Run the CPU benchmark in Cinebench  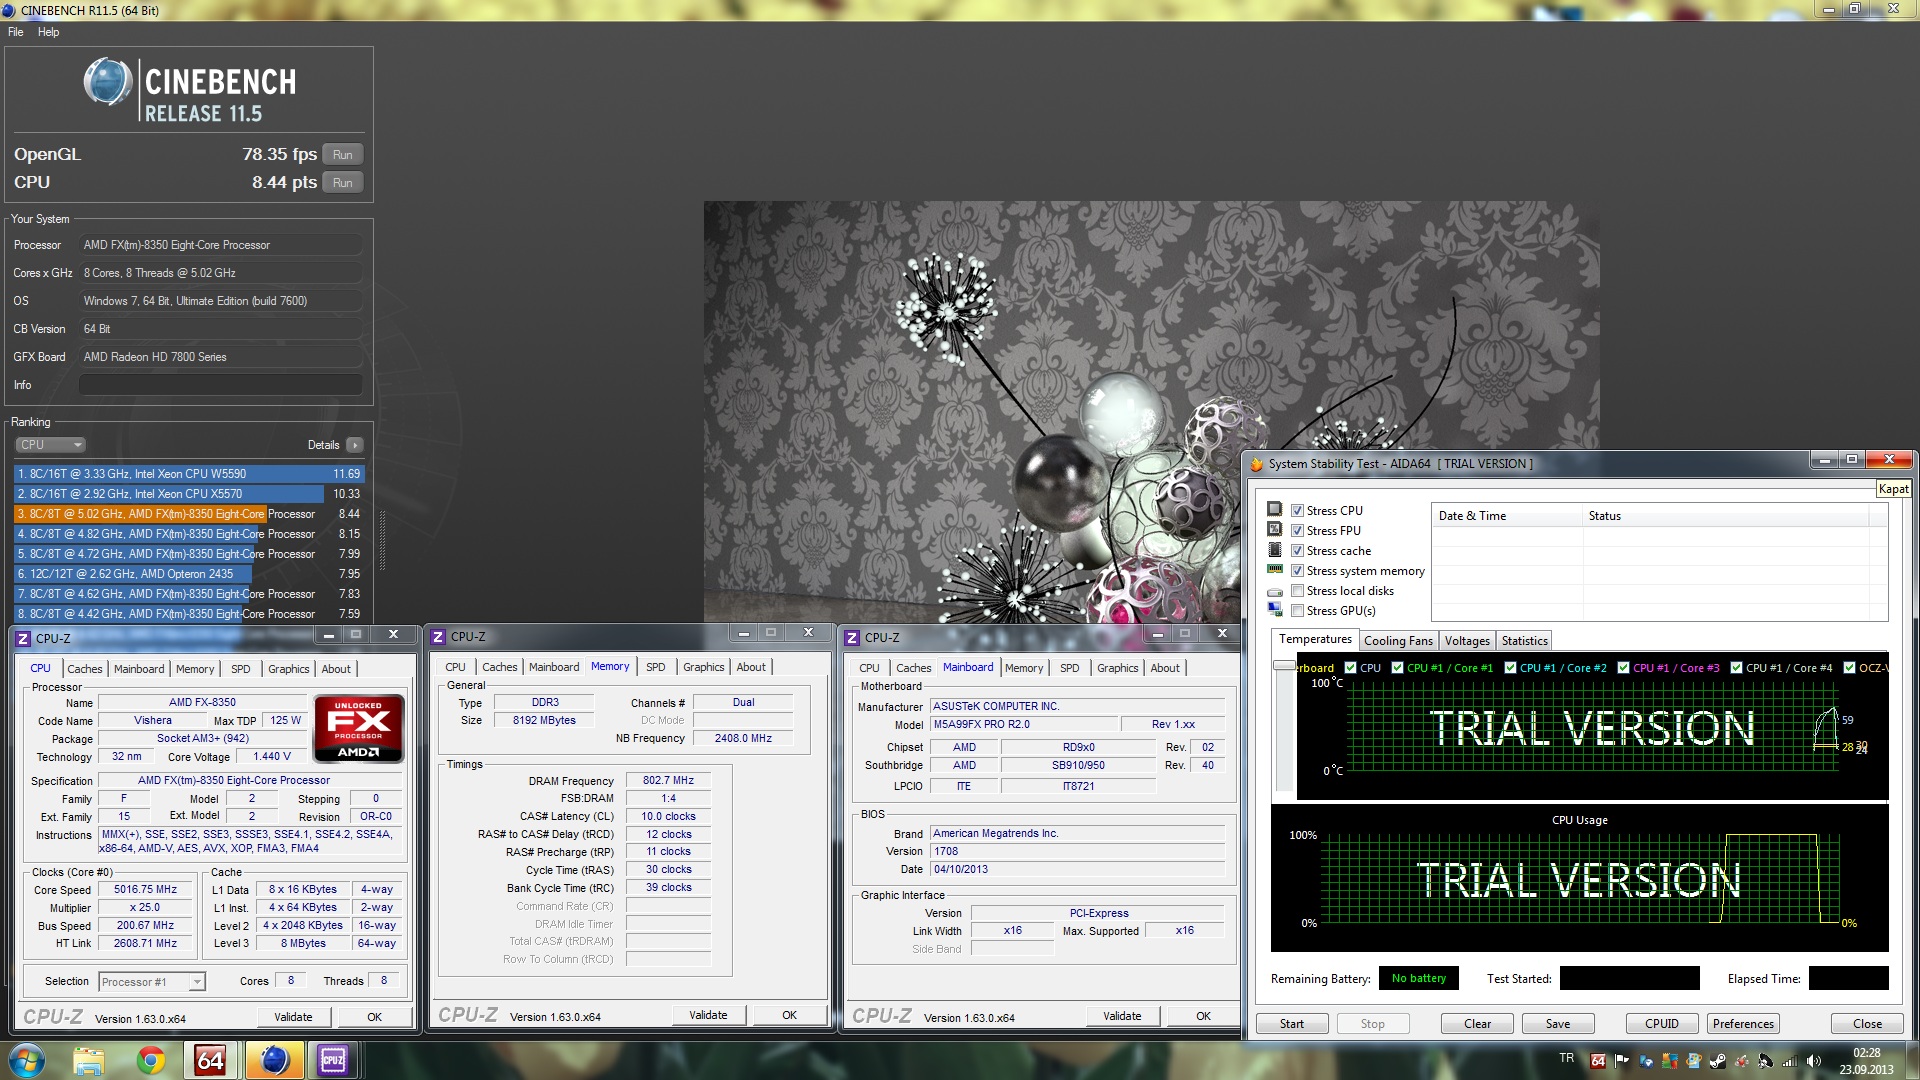(x=342, y=182)
